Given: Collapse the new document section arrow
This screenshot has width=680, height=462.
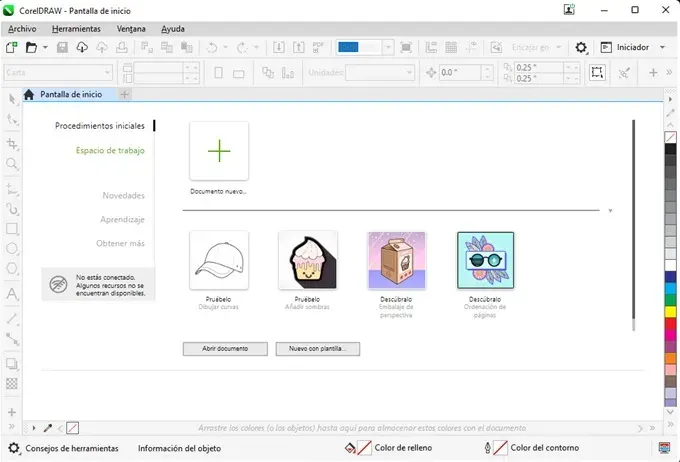Looking at the screenshot, I should pyautogui.click(x=610, y=210).
